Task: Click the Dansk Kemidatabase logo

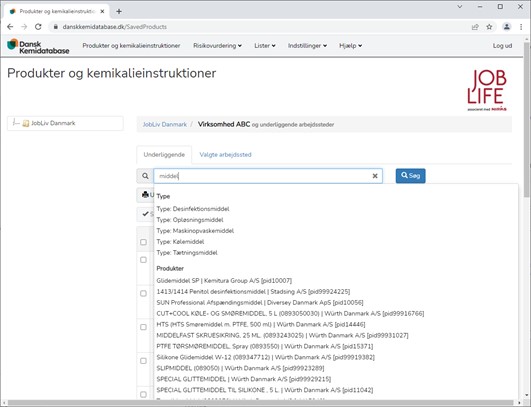Action: pyautogui.click(x=38, y=46)
